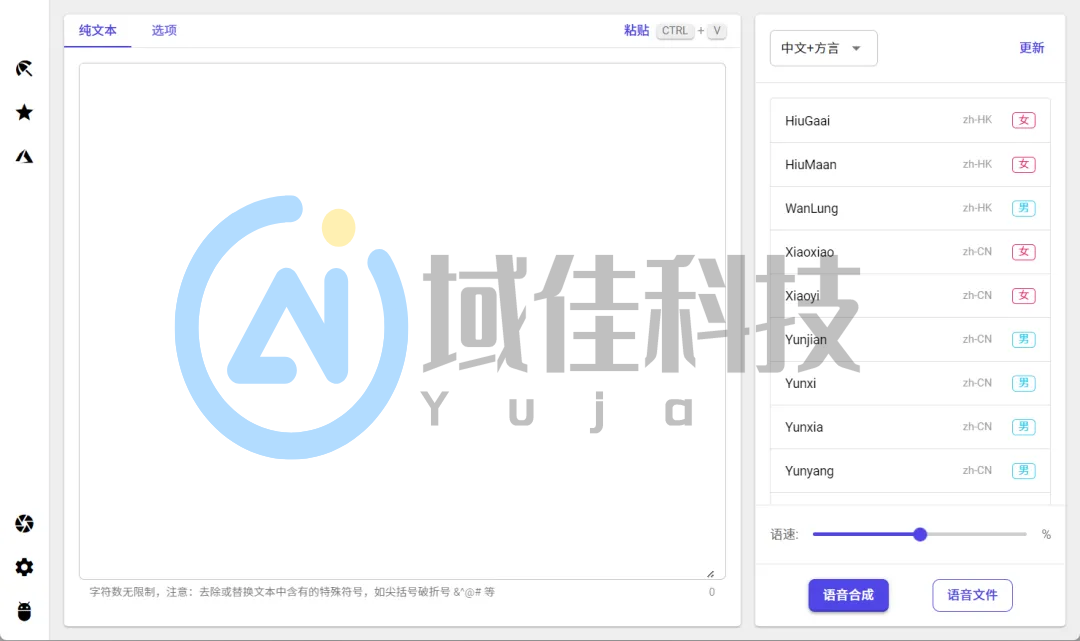Select the HiuMaan voice

[910, 165]
